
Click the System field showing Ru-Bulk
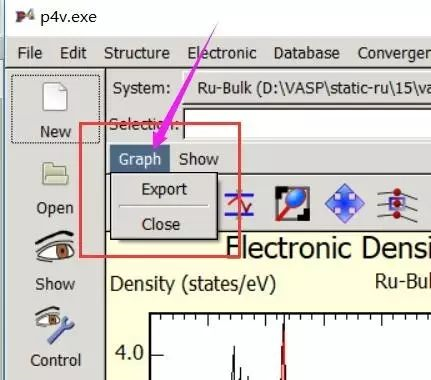(307, 88)
